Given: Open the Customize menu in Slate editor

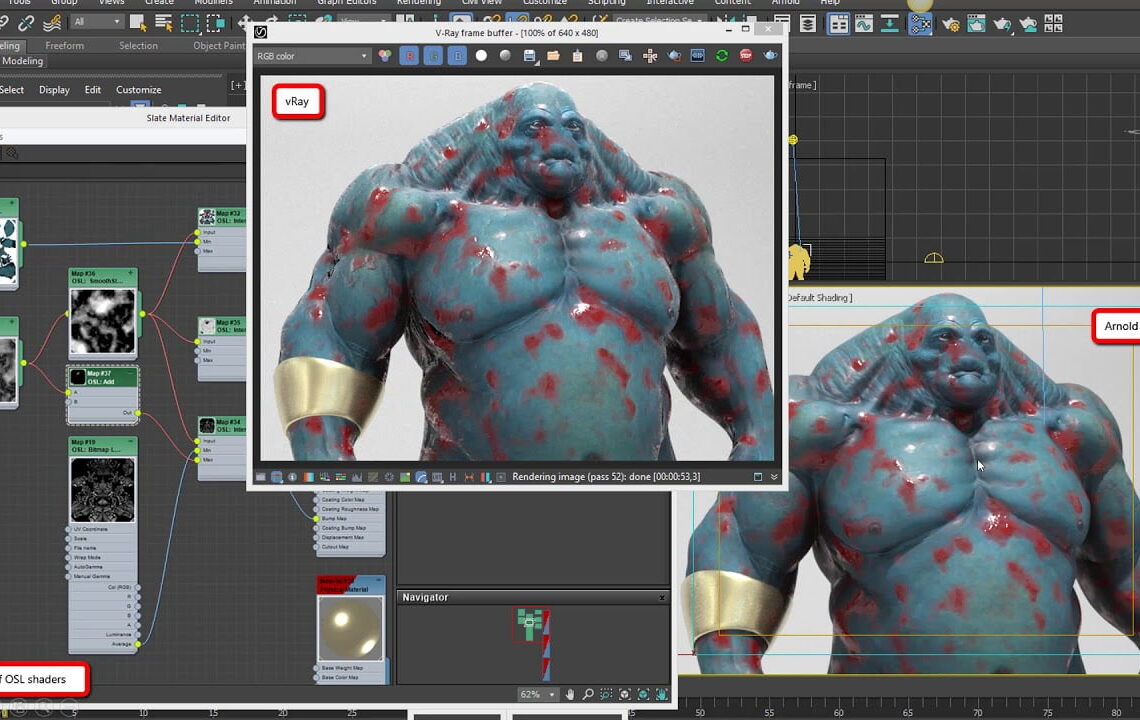Looking at the screenshot, I should click(x=138, y=90).
